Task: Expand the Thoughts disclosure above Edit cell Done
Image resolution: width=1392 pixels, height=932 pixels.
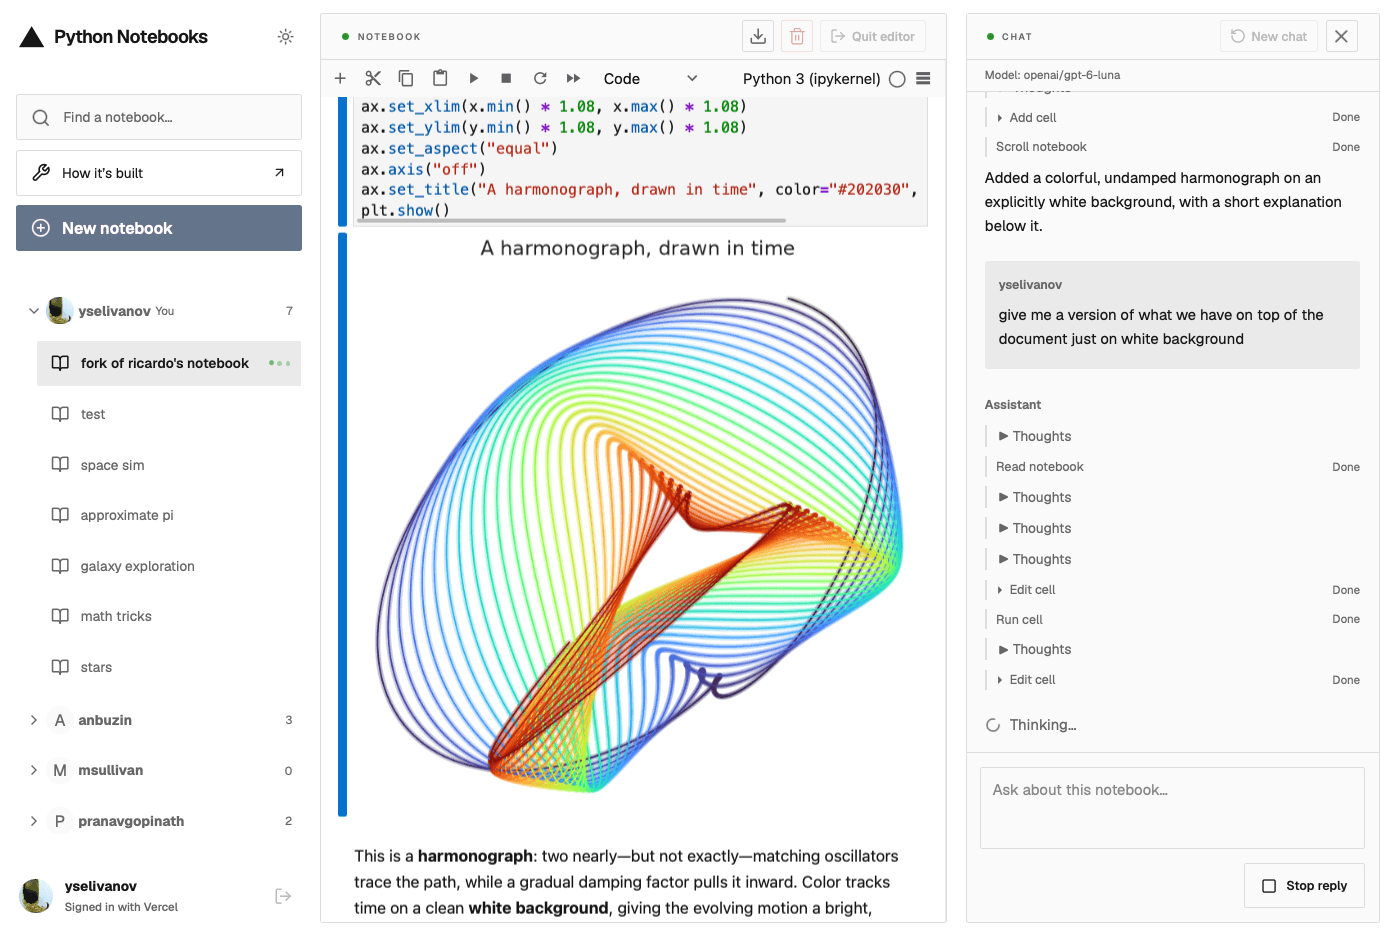Action: point(1035,559)
